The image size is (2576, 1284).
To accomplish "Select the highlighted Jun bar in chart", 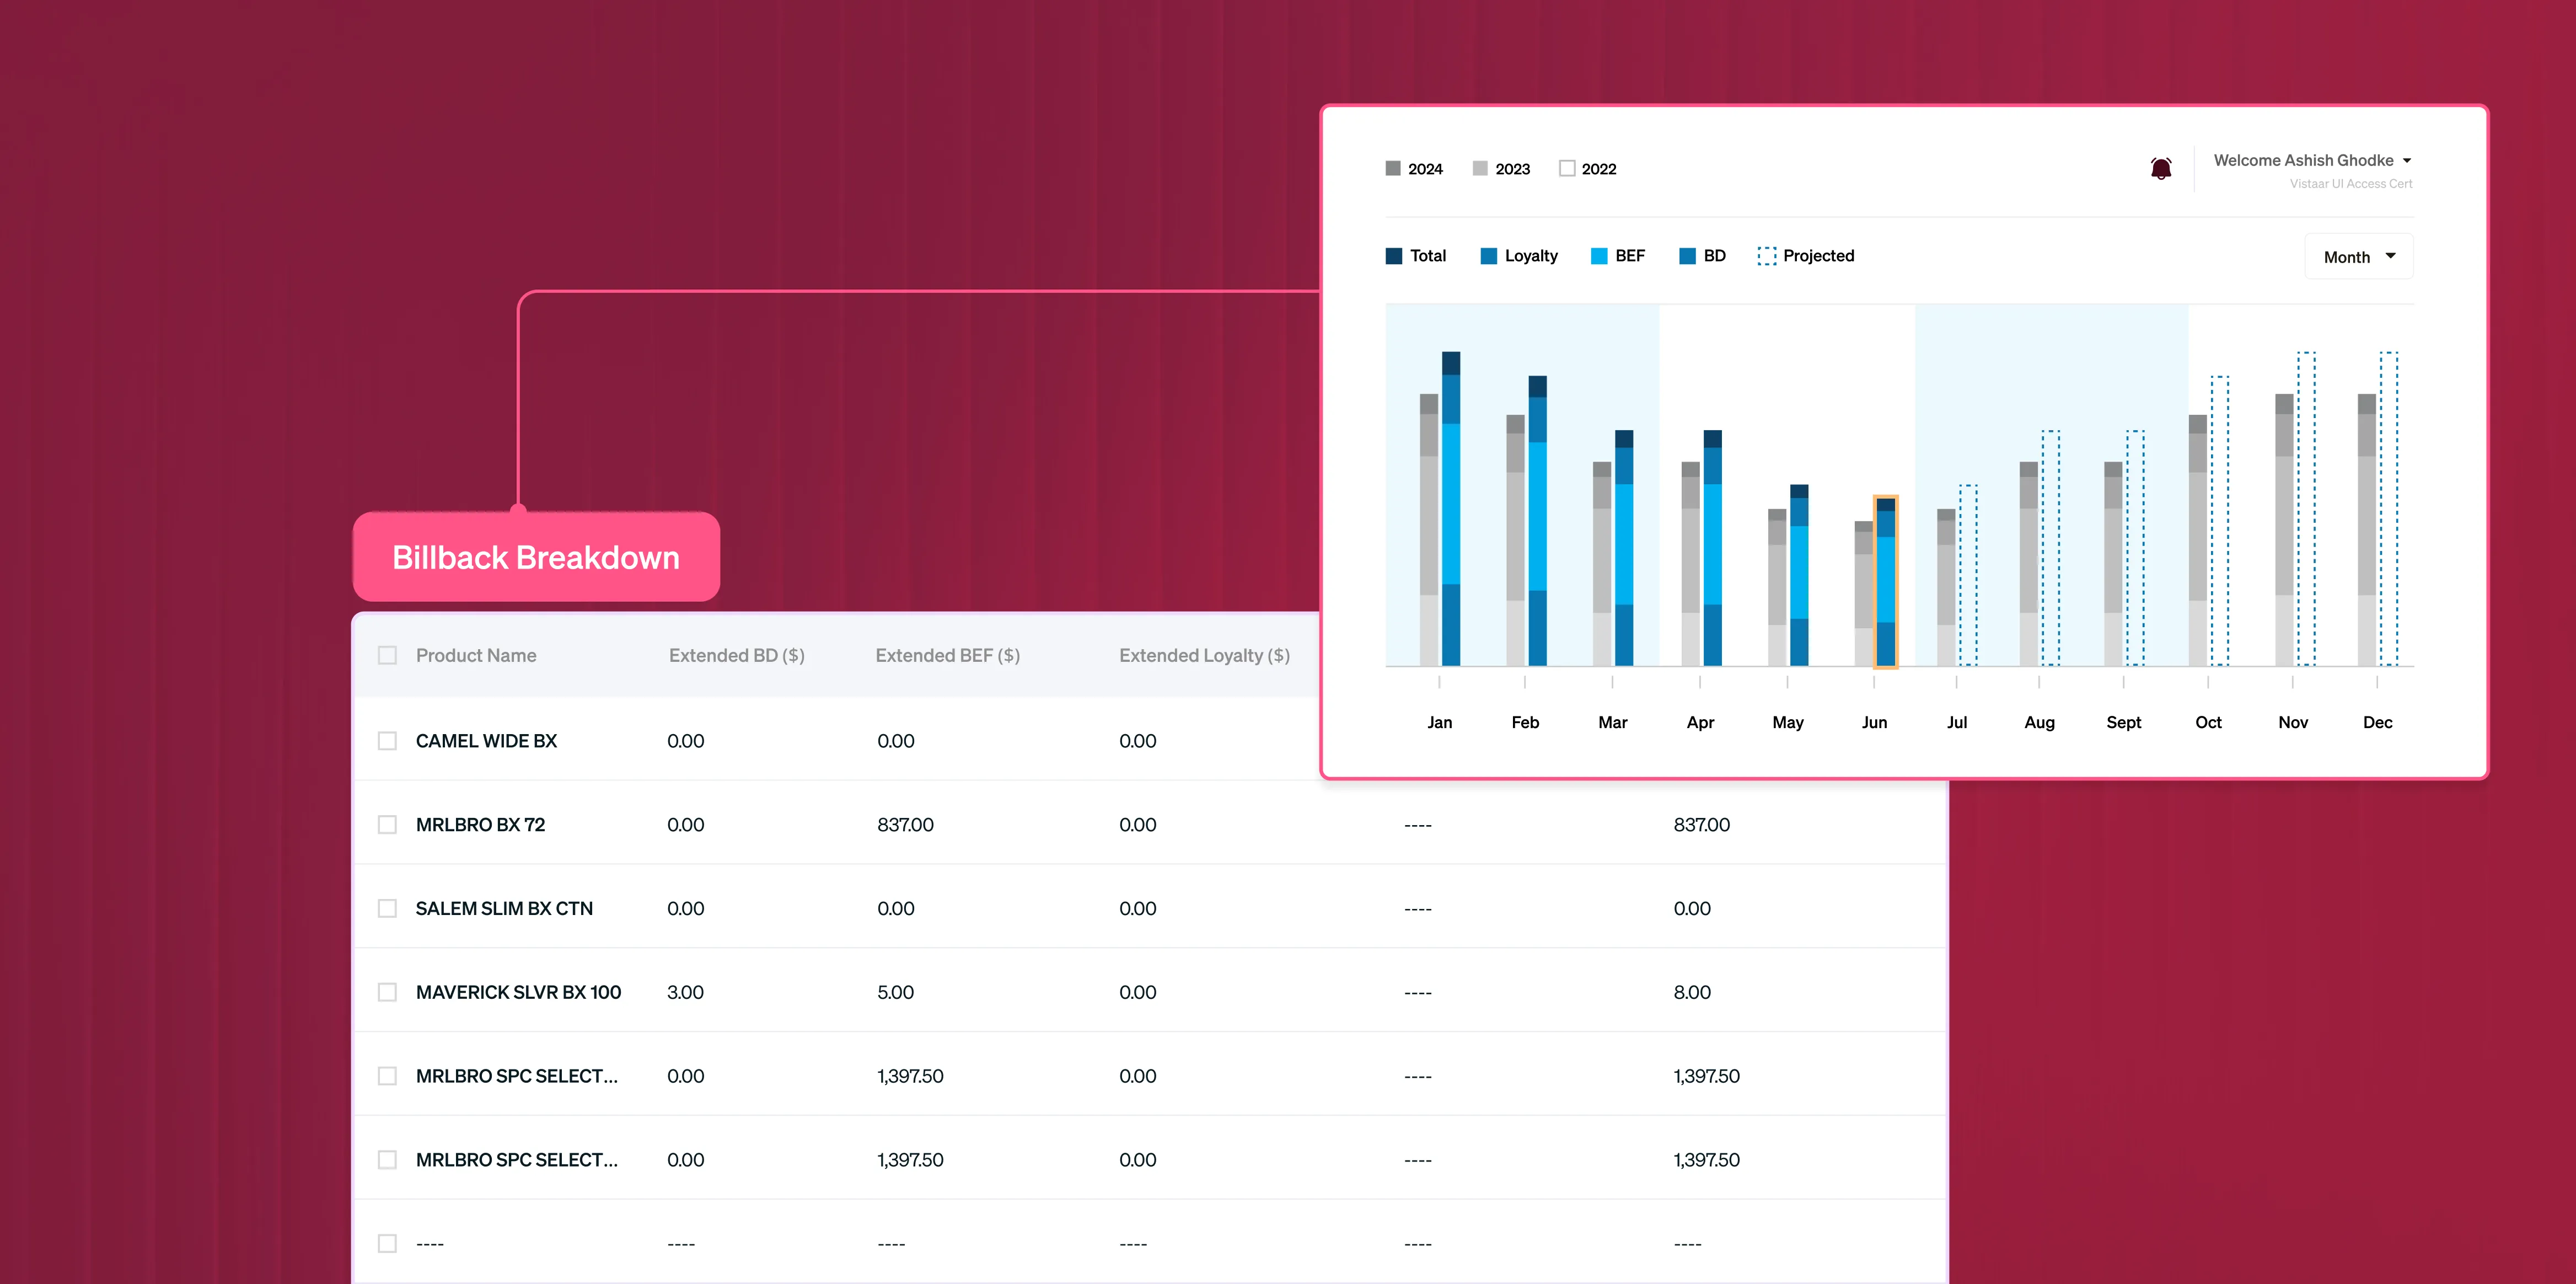I will [1885, 581].
